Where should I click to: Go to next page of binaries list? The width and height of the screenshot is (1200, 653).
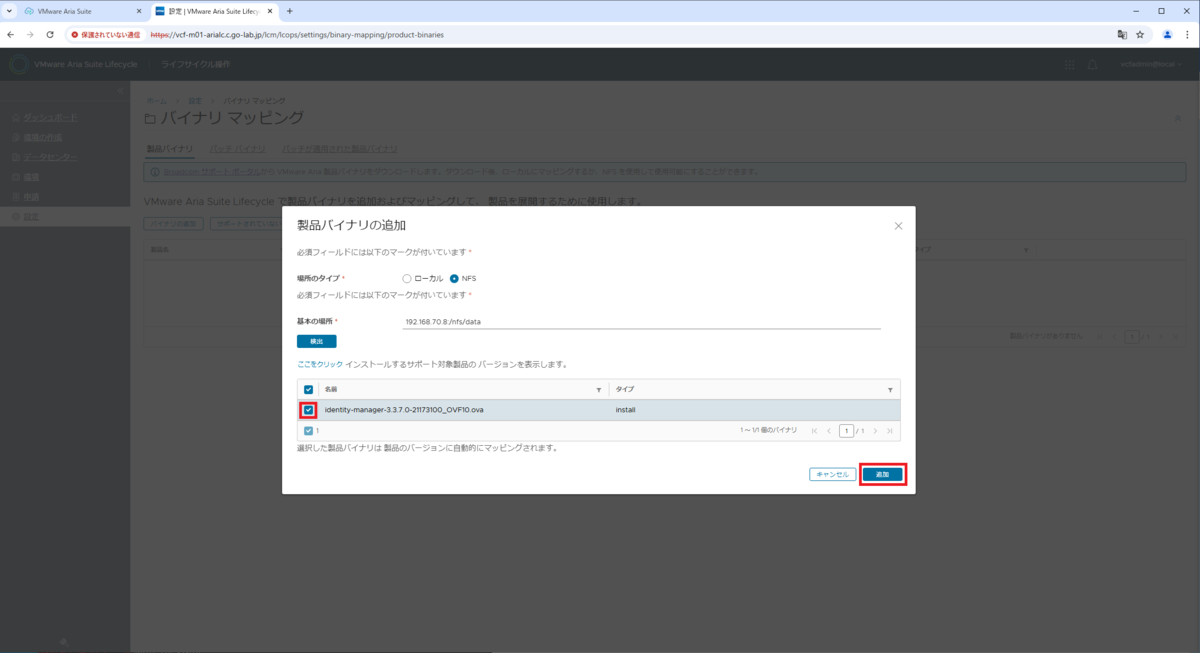[x=875, y=431]
